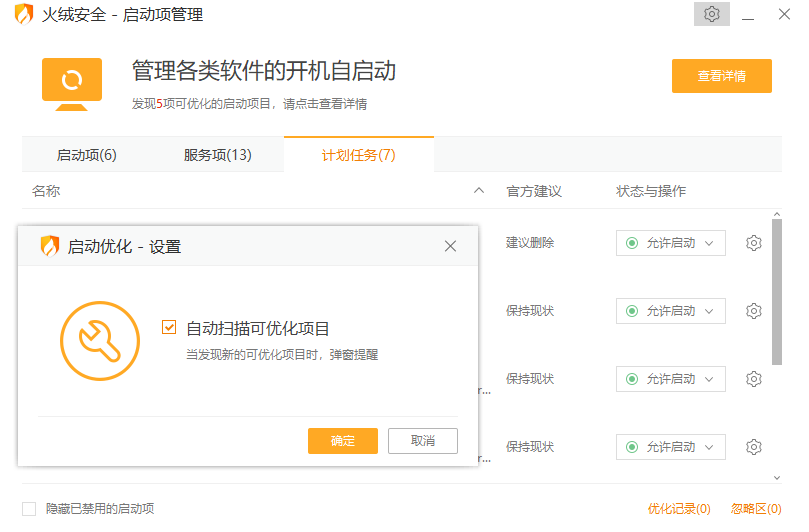Click the vertical scrollbar thumb
Viewport: 809px width, 532px height.
(776, 292)
